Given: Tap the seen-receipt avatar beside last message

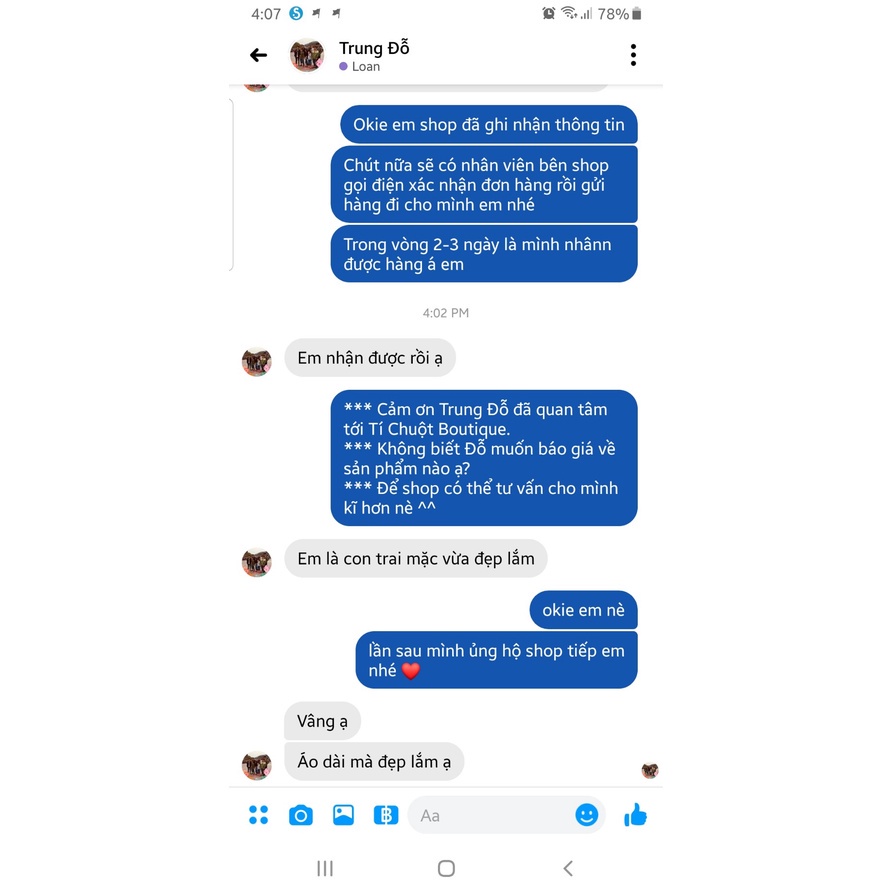Looking at the screenshot, I should (650, 770).
